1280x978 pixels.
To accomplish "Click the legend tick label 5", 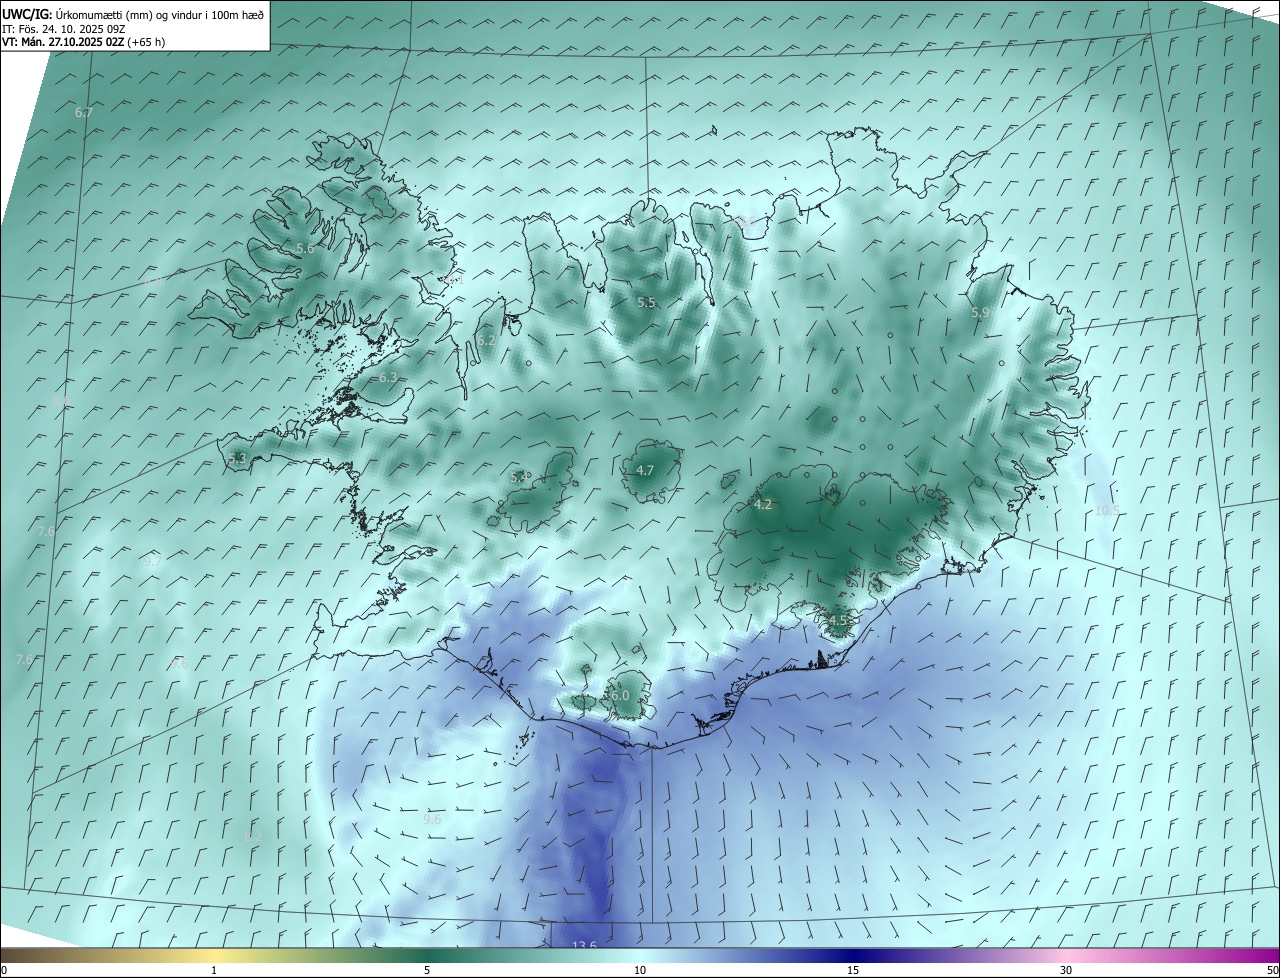I will [x=427, y=970].
